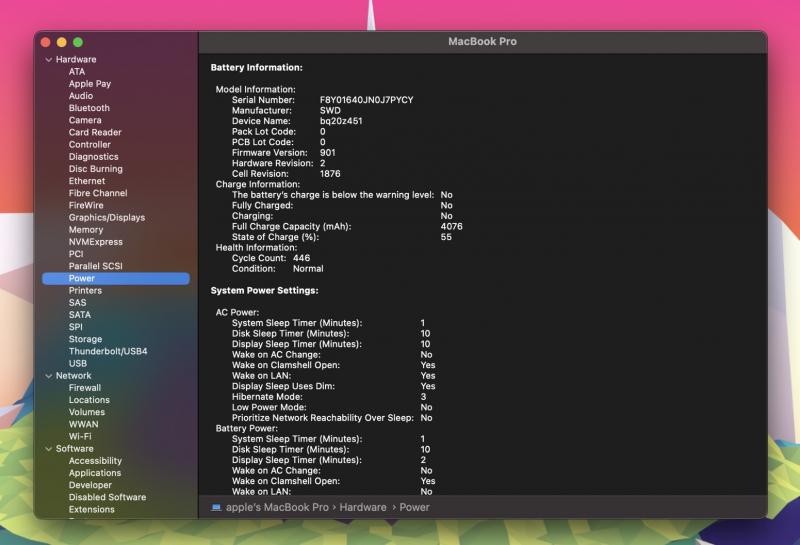Select Bluetooth in the sidebar
Image resolution: width=800 pixels, height=545 pixels.
point(89,108)
